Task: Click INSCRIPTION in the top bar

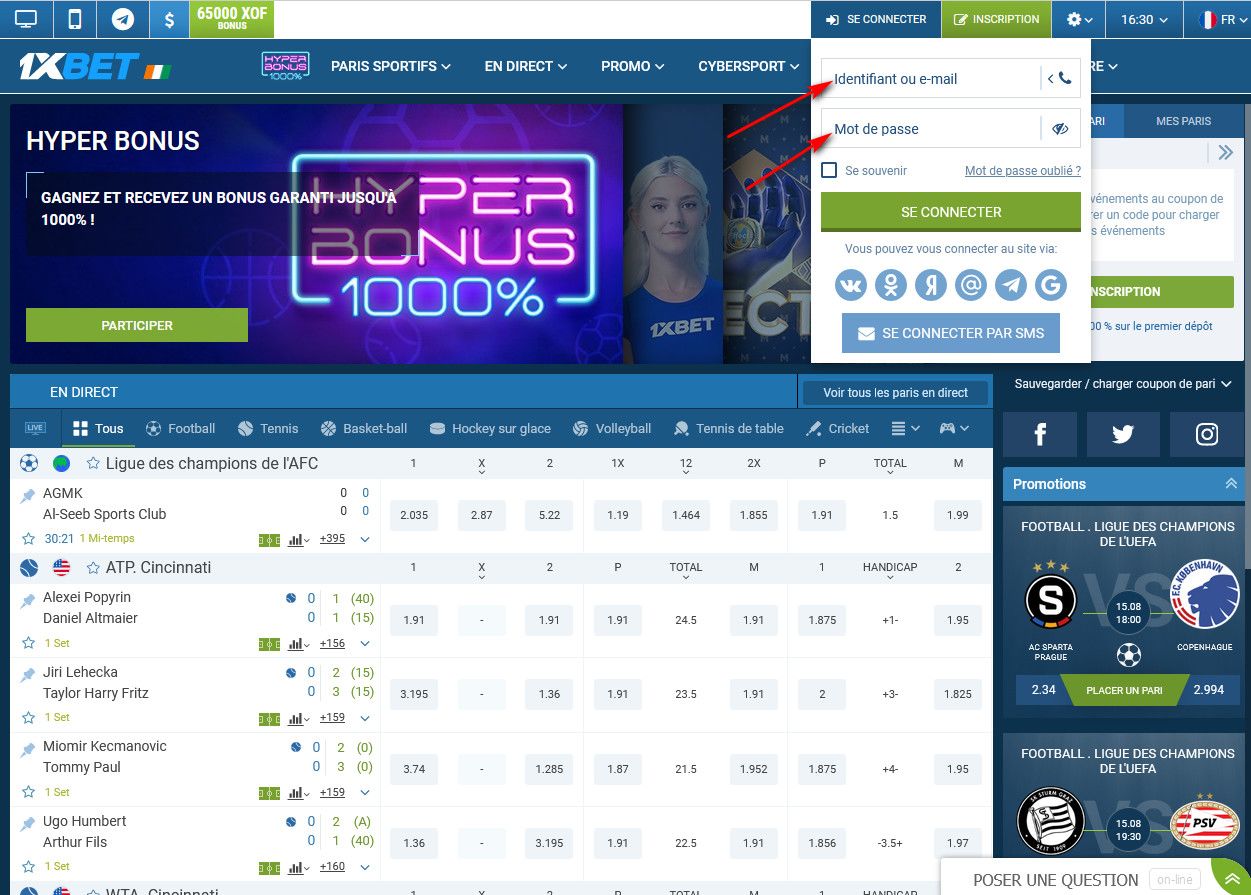Action: coord(997,19)
